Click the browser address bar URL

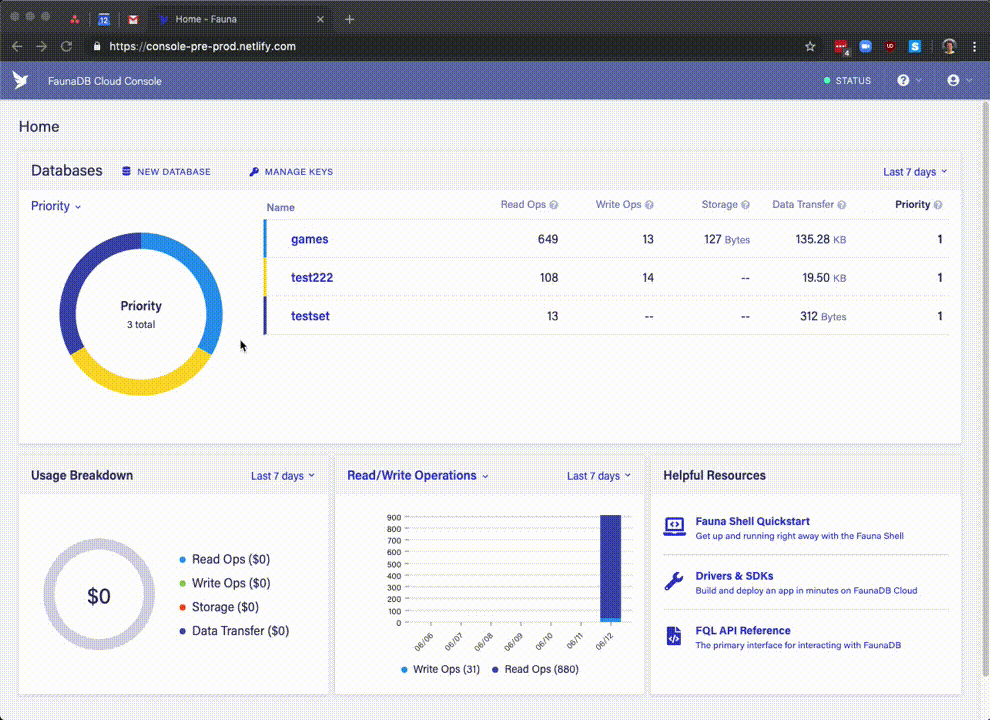[x=202, y=46]
